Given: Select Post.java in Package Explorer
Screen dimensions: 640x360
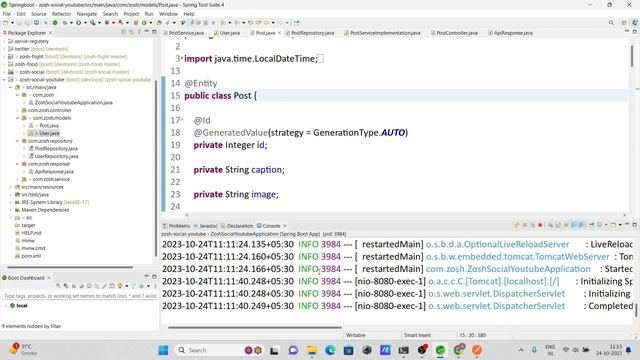Looking at the screenshot, I should pyautogui.click(x=49, y=126).
